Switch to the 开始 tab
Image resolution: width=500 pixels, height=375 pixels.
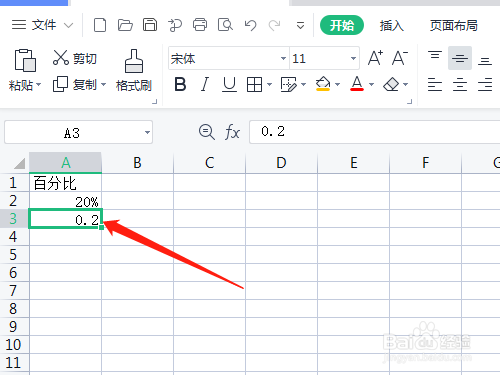click(x=342, y=25)
